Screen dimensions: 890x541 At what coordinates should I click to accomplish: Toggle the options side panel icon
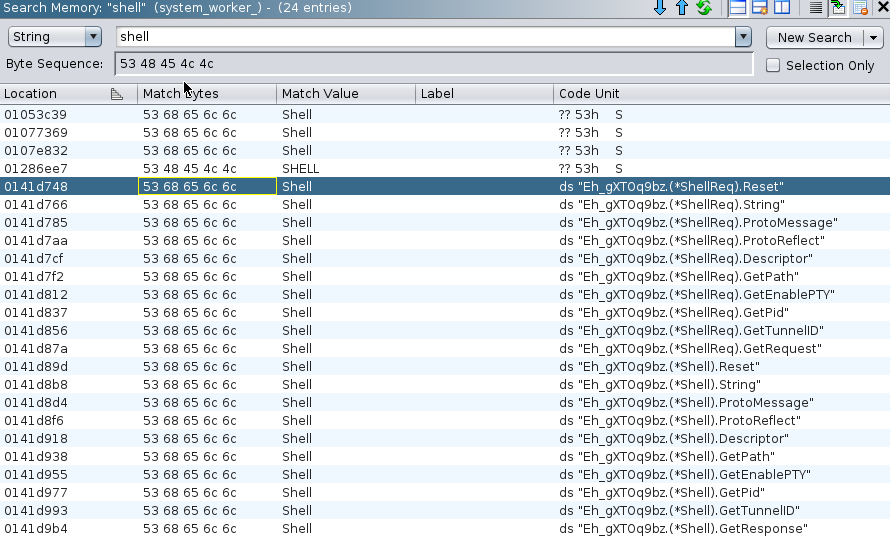point(782,7)
